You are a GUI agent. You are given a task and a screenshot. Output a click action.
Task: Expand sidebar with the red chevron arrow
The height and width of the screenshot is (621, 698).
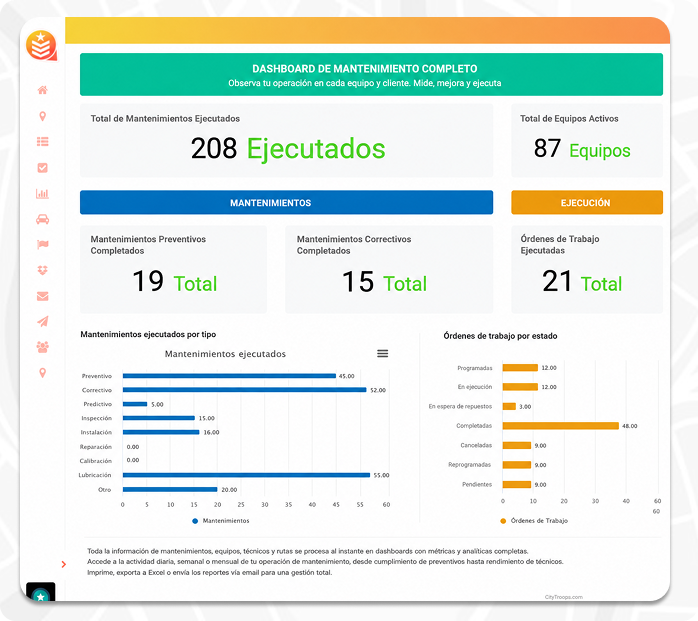point(64,564)
